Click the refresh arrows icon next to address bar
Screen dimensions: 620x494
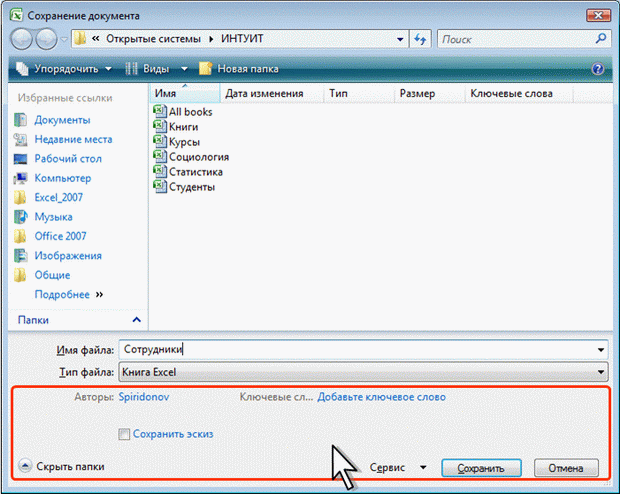419,39
